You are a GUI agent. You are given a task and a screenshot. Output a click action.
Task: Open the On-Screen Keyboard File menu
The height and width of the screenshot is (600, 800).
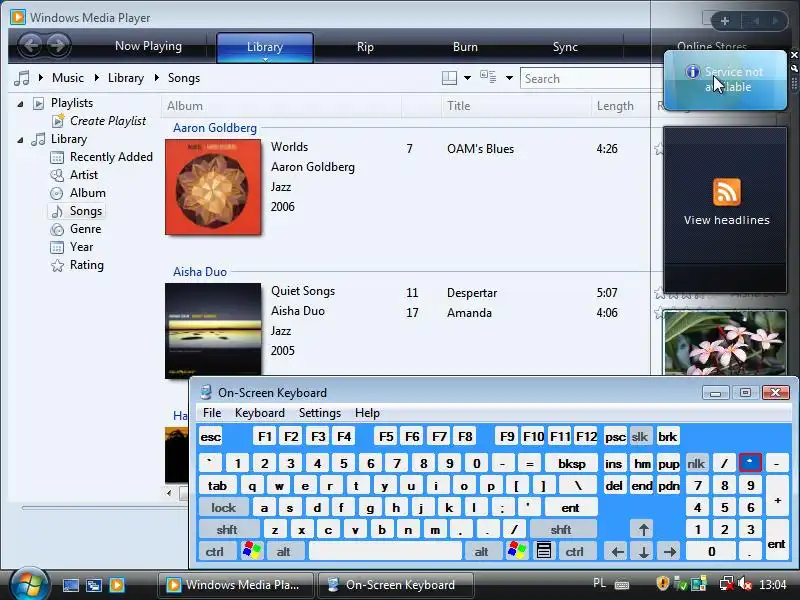pyautogui.click(x=212, y=413)
